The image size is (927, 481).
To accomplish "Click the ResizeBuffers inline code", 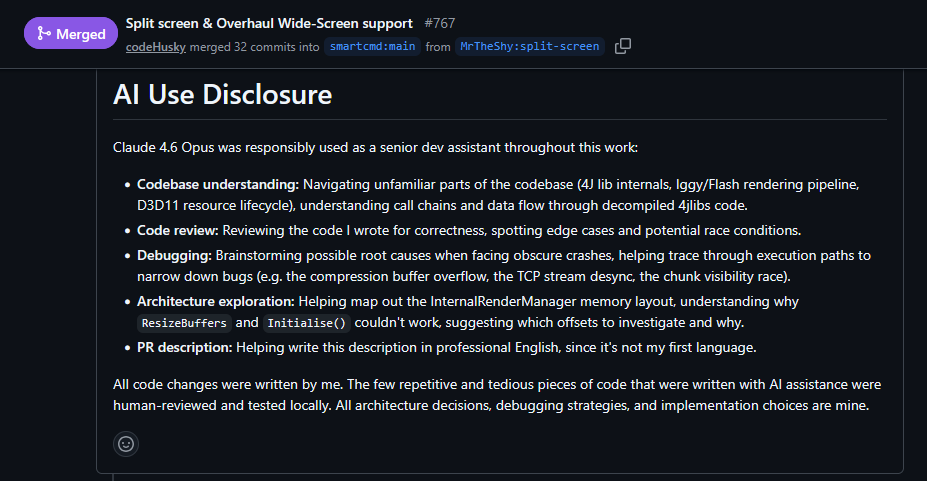I will [x=184, y=323].
